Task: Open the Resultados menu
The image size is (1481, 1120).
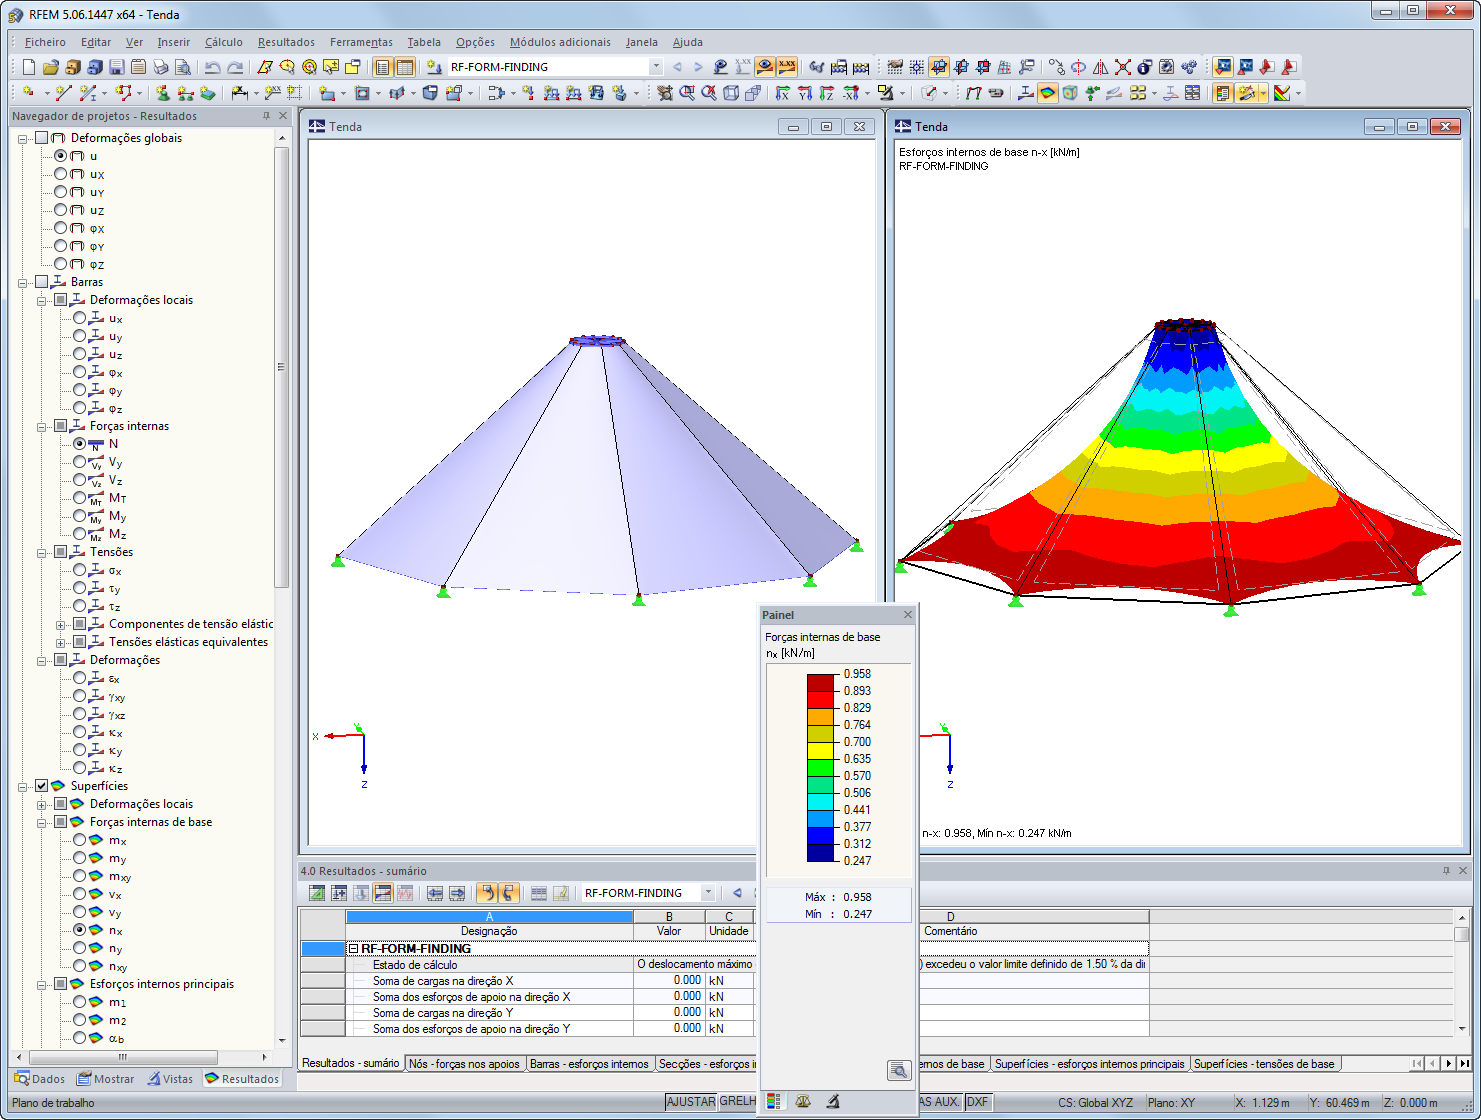Action: point(286,42)
